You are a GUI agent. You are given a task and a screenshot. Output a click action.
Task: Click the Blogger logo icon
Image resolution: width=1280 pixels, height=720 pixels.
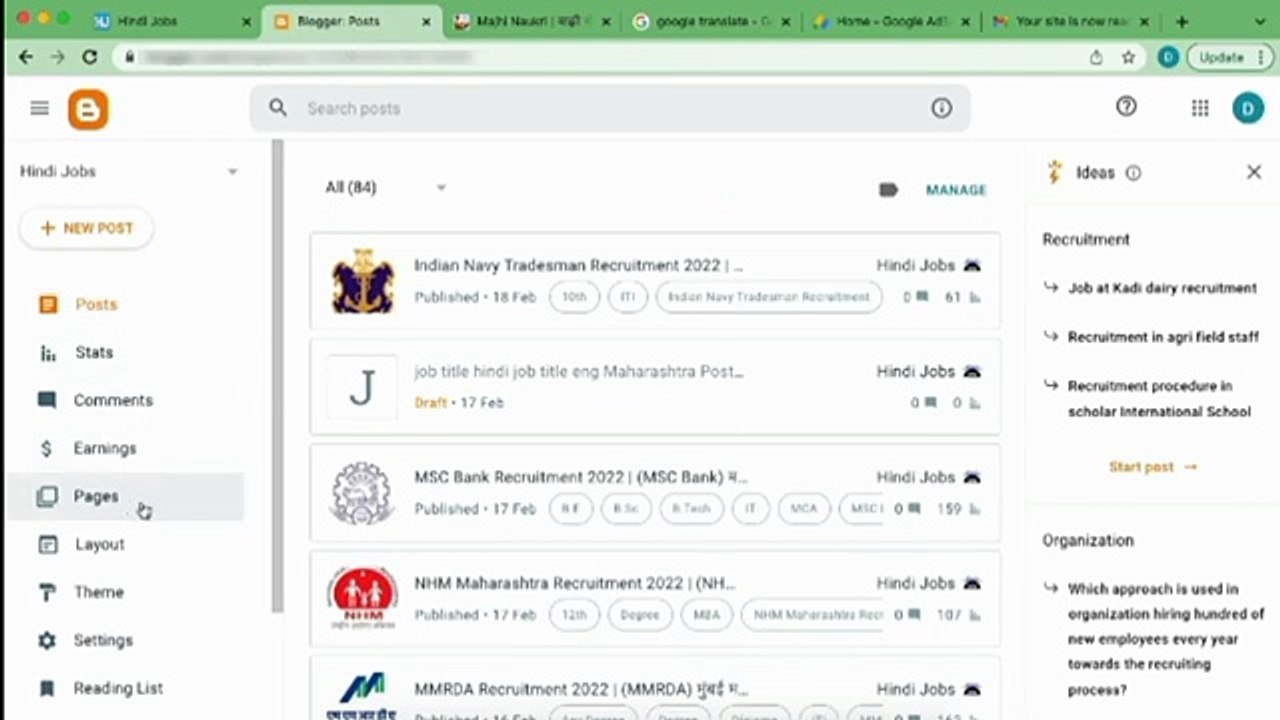[x=88, y=109]
